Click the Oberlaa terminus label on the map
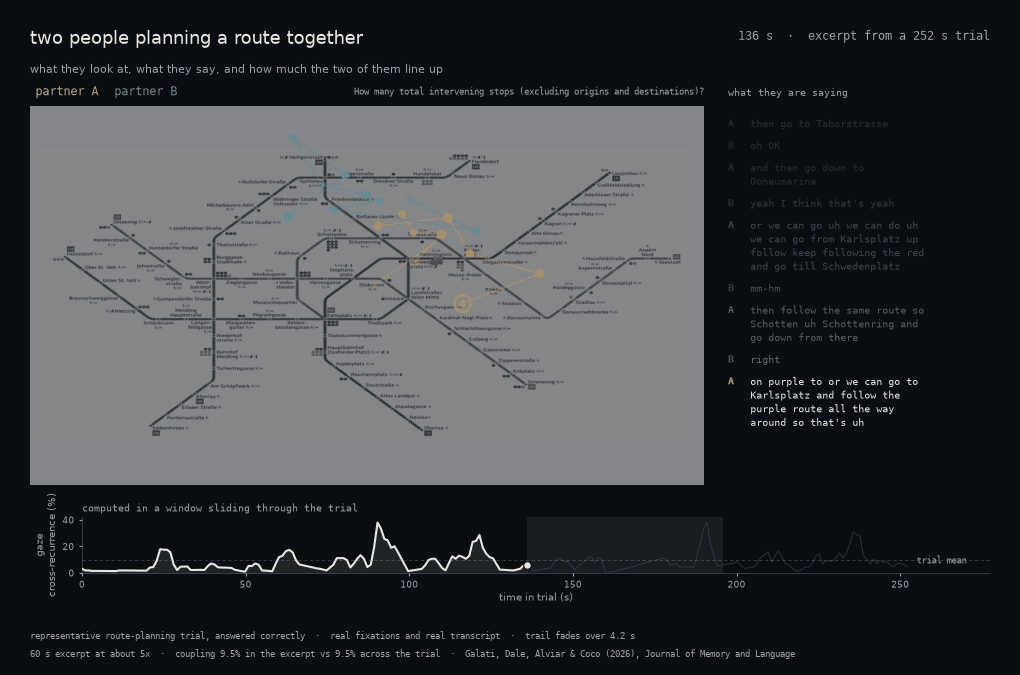The image size is (1020, 675). pyautogui.click(x=435, y=428)
